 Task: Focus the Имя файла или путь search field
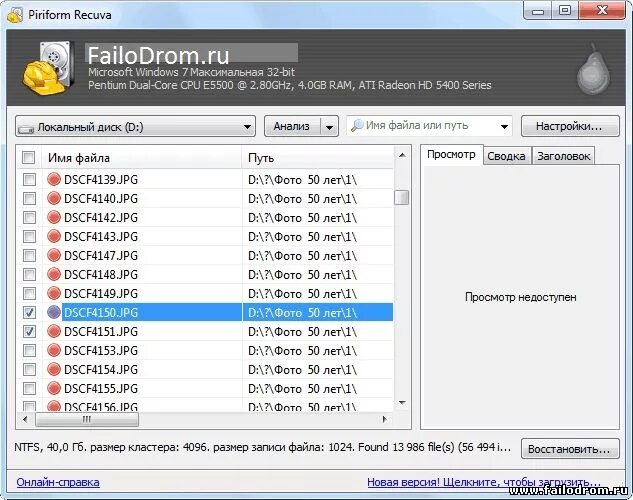coord(430,126)
